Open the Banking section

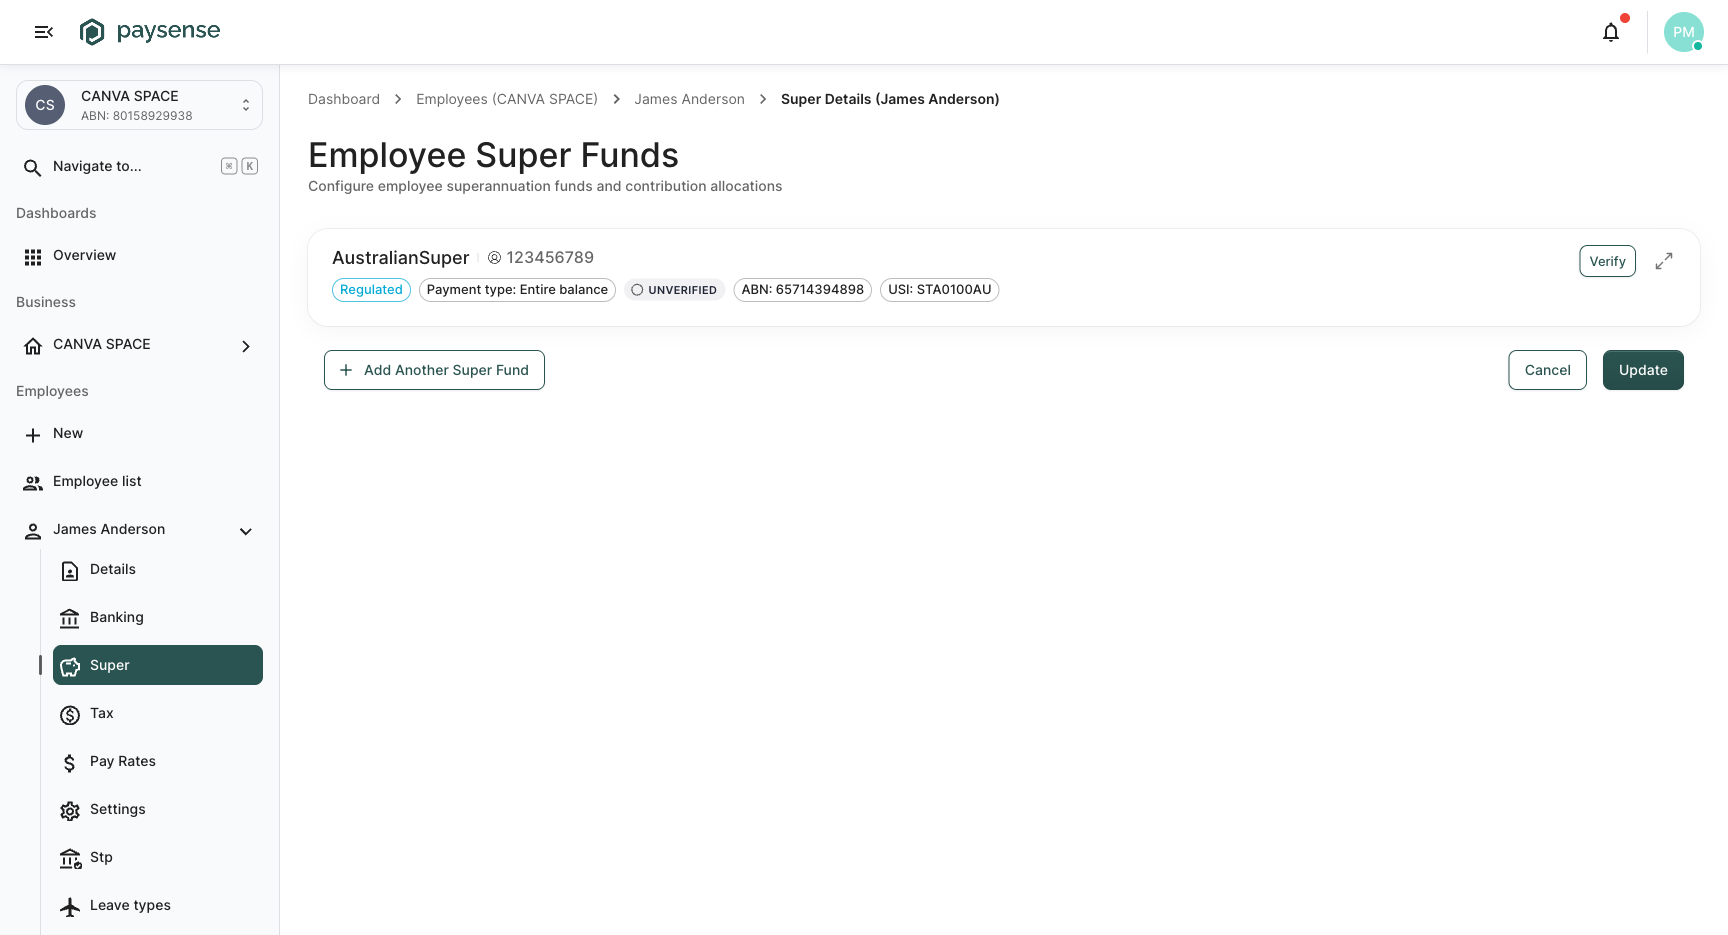[158, 618]
